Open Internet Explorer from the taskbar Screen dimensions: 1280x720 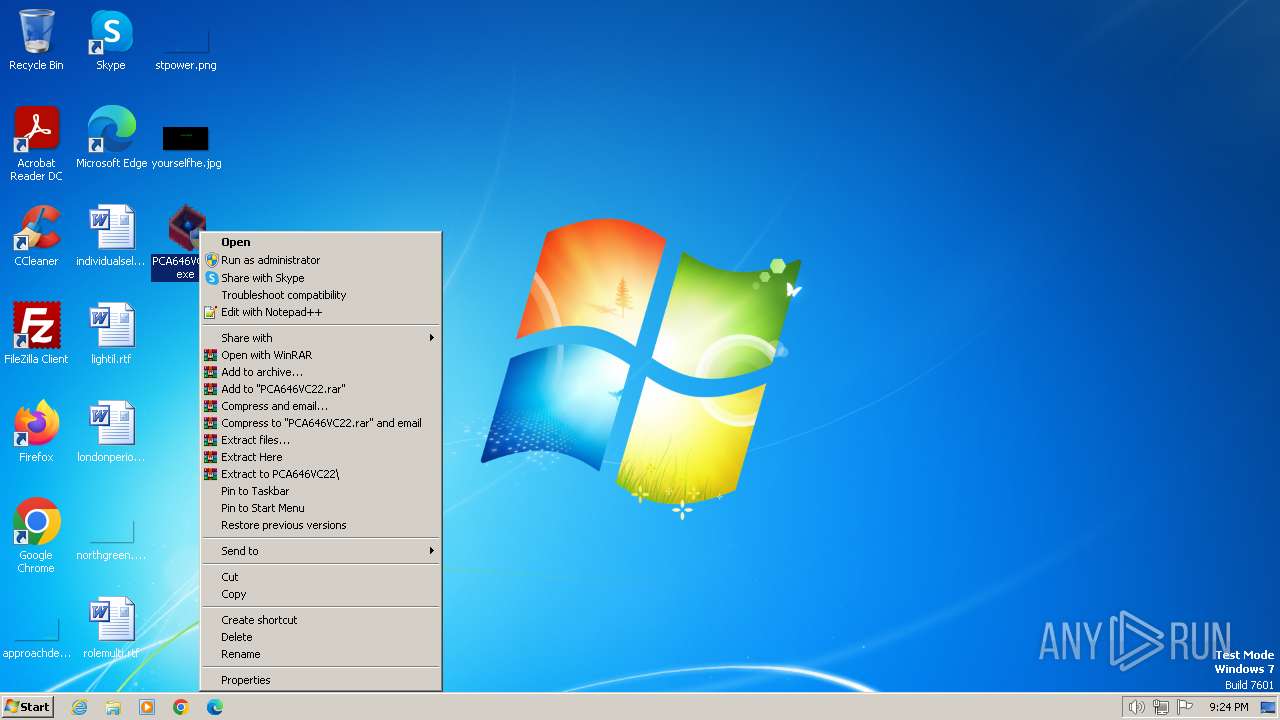[79, 707]
